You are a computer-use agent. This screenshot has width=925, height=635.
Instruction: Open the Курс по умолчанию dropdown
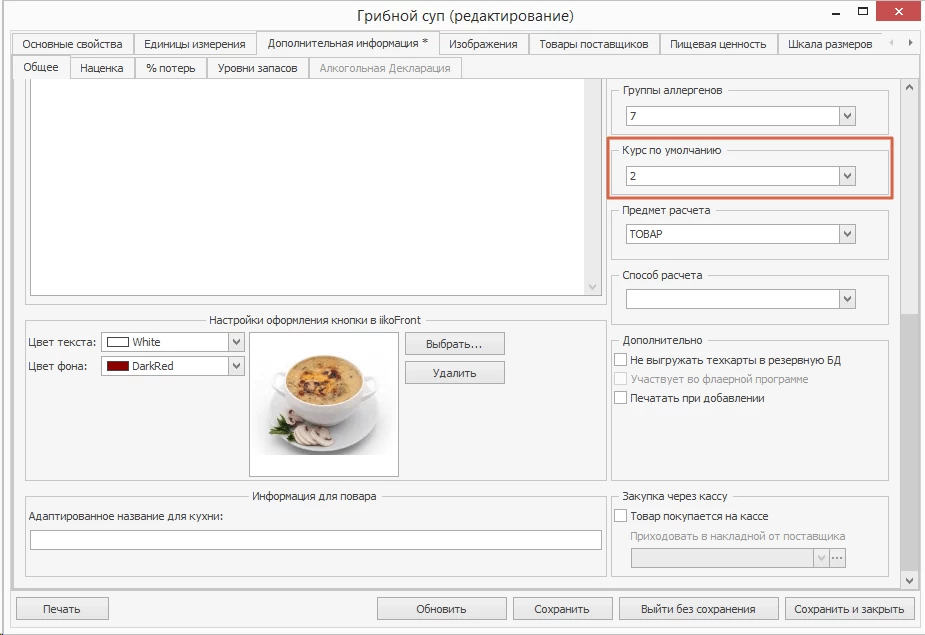click(x=847, y=176)
